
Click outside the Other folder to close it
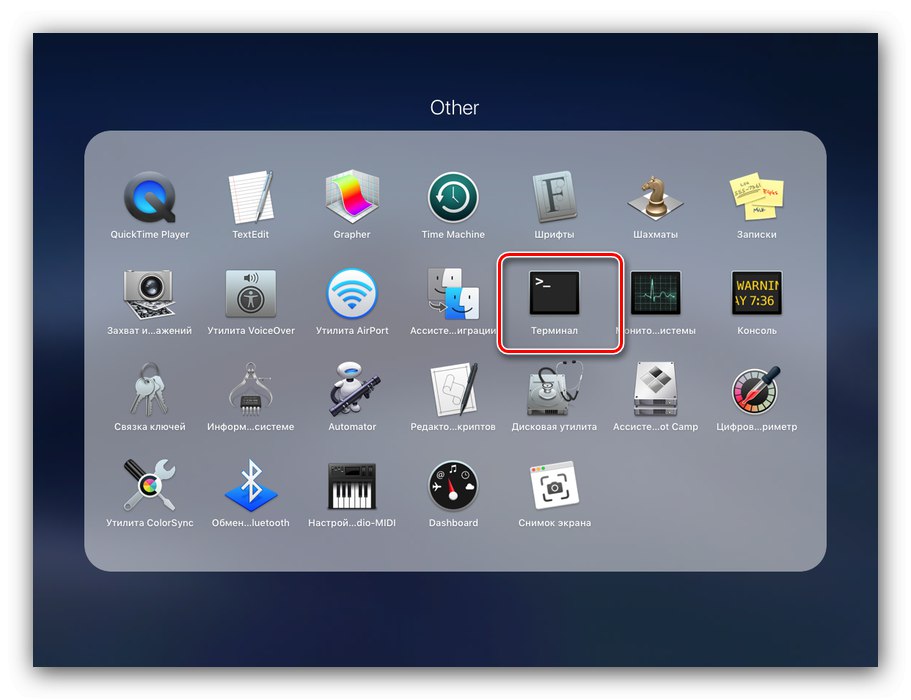click(x=455, y=640)
